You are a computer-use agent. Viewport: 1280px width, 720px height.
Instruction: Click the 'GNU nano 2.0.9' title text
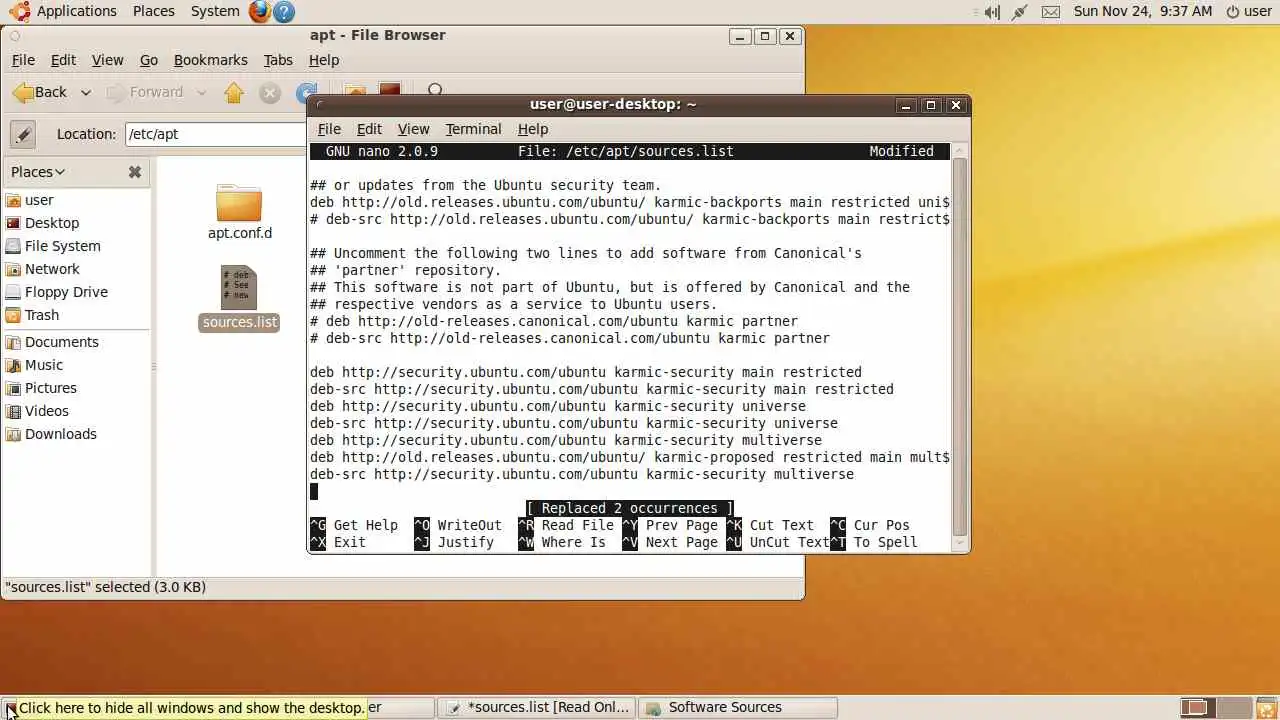coord(382,151)
